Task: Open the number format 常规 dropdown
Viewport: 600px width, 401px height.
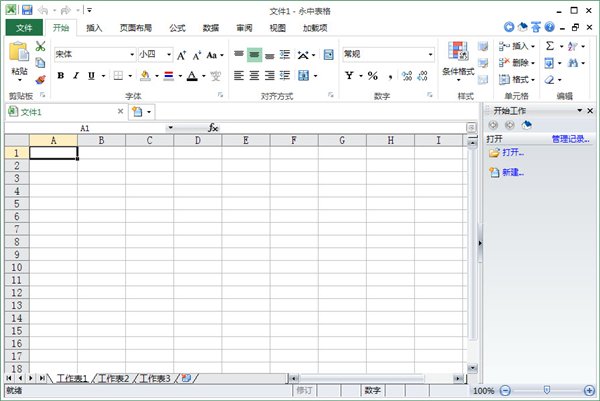Action: point(430,54)
